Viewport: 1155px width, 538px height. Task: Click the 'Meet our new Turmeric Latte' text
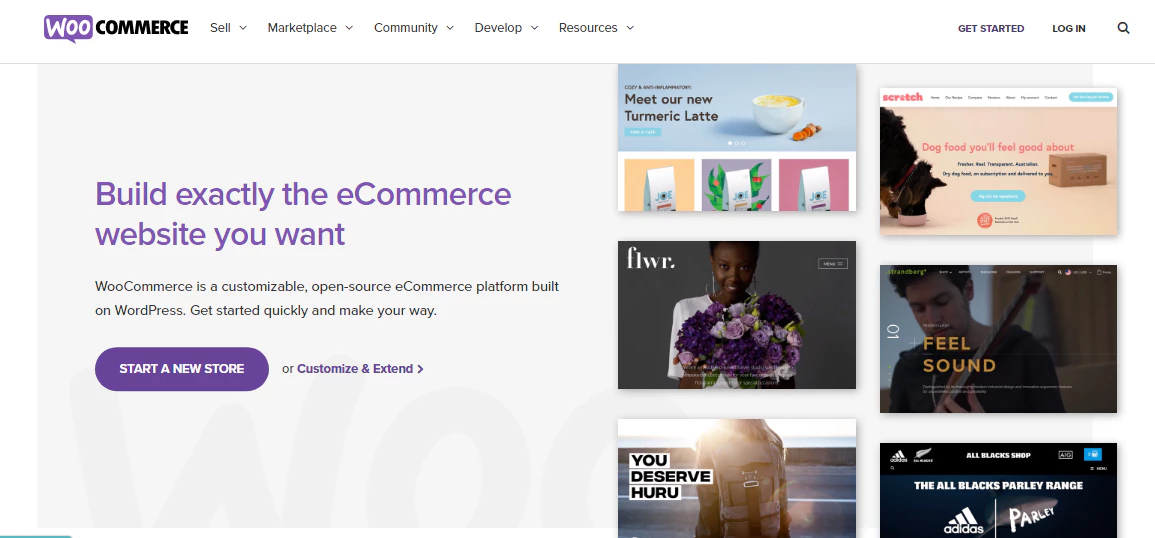coord(671,108)
